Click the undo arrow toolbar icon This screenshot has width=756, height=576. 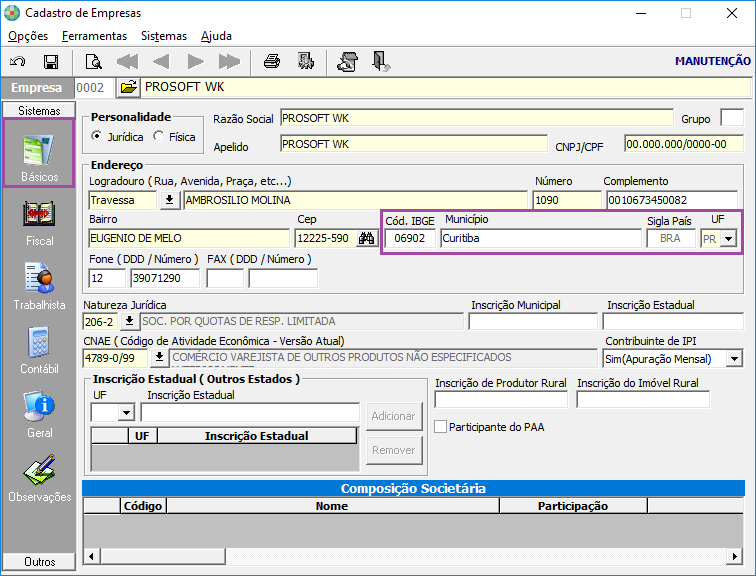click(x=17, y=62)
